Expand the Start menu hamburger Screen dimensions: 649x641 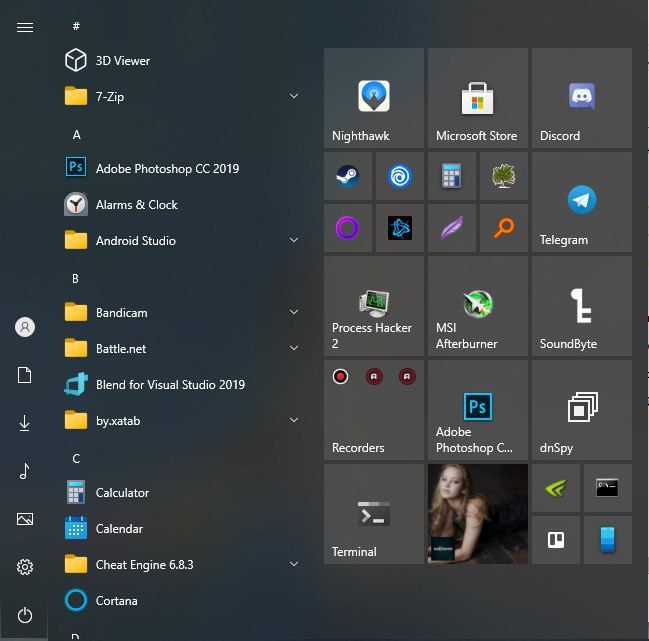[25, 27]
